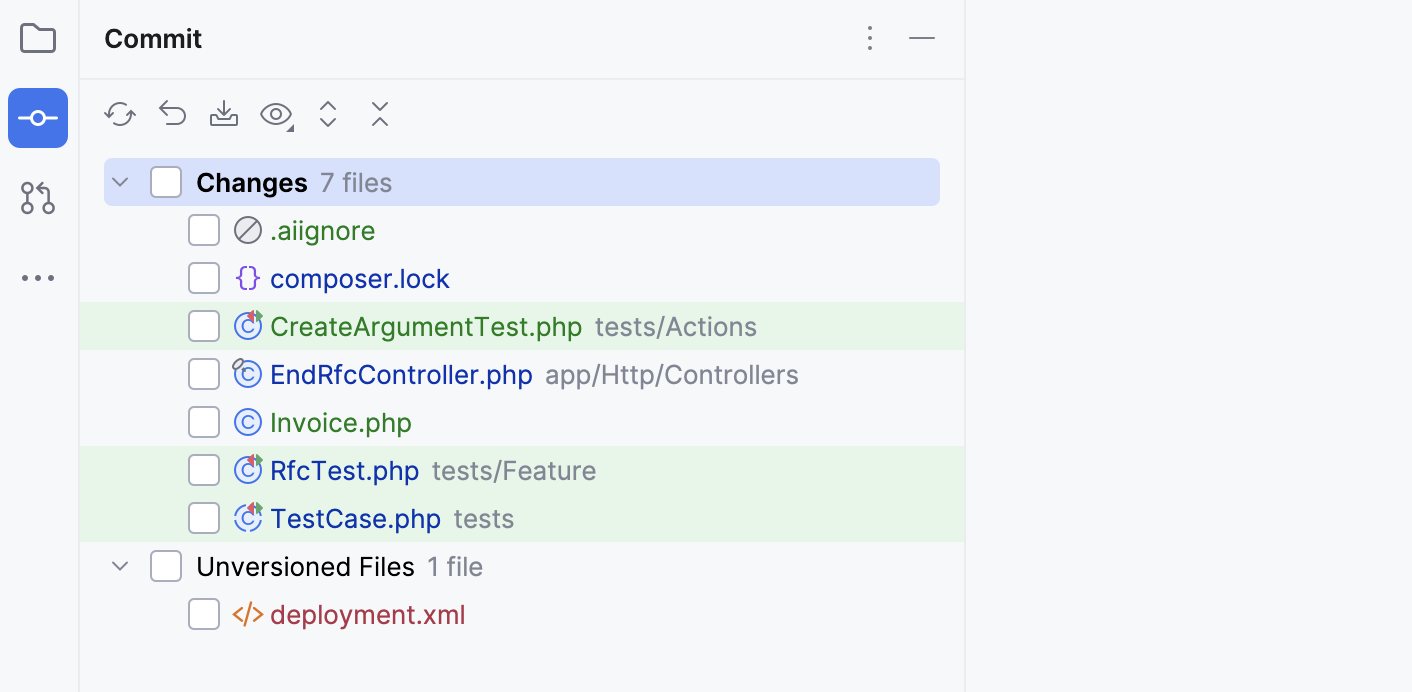Collapse the Changes tree node
Screen dimensions: 1412x692
coord(120,182)
